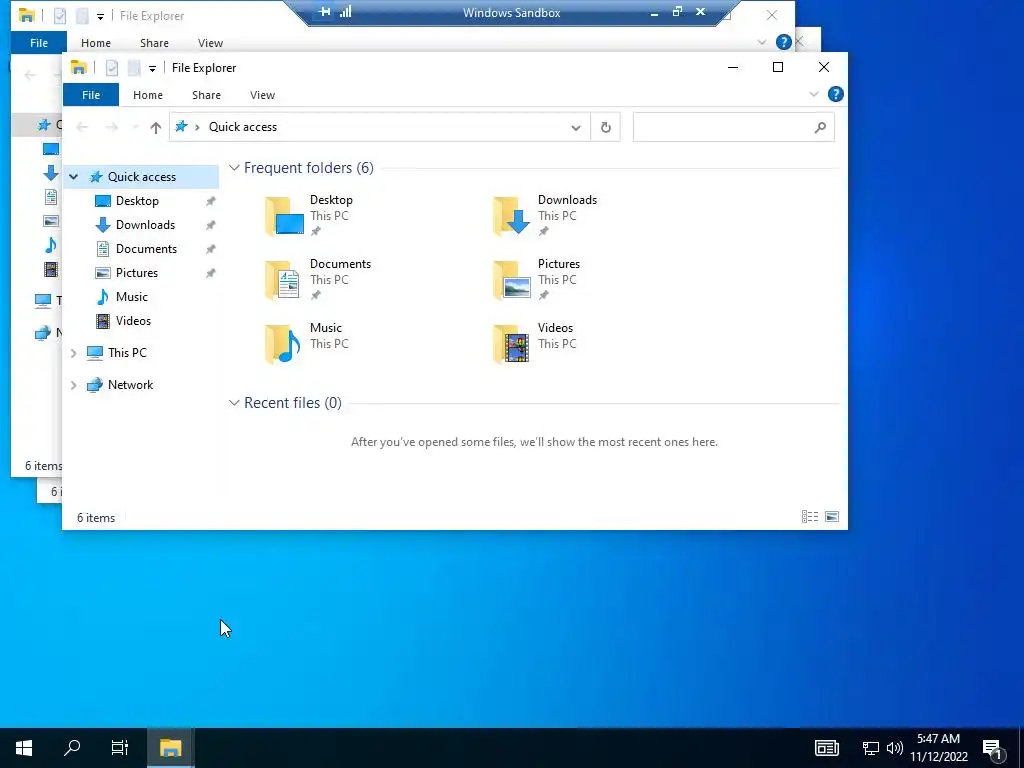The height and width of the screenshot is (768, 1024).
Task: Open the address bar history dropdown
Action: pyautogui.click(x=575, y=127)
